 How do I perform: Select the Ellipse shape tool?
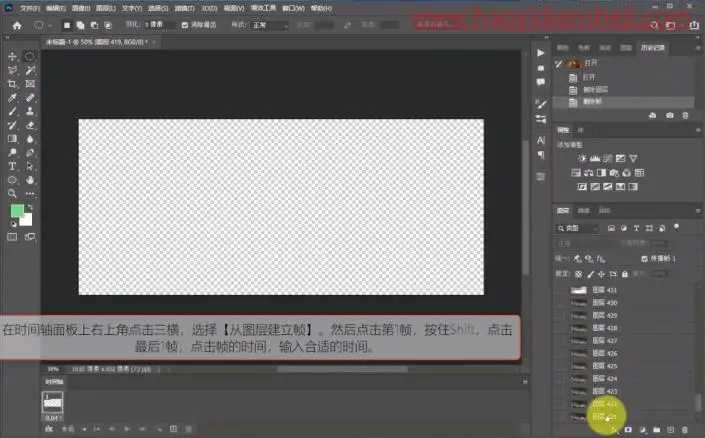(13, 180)
